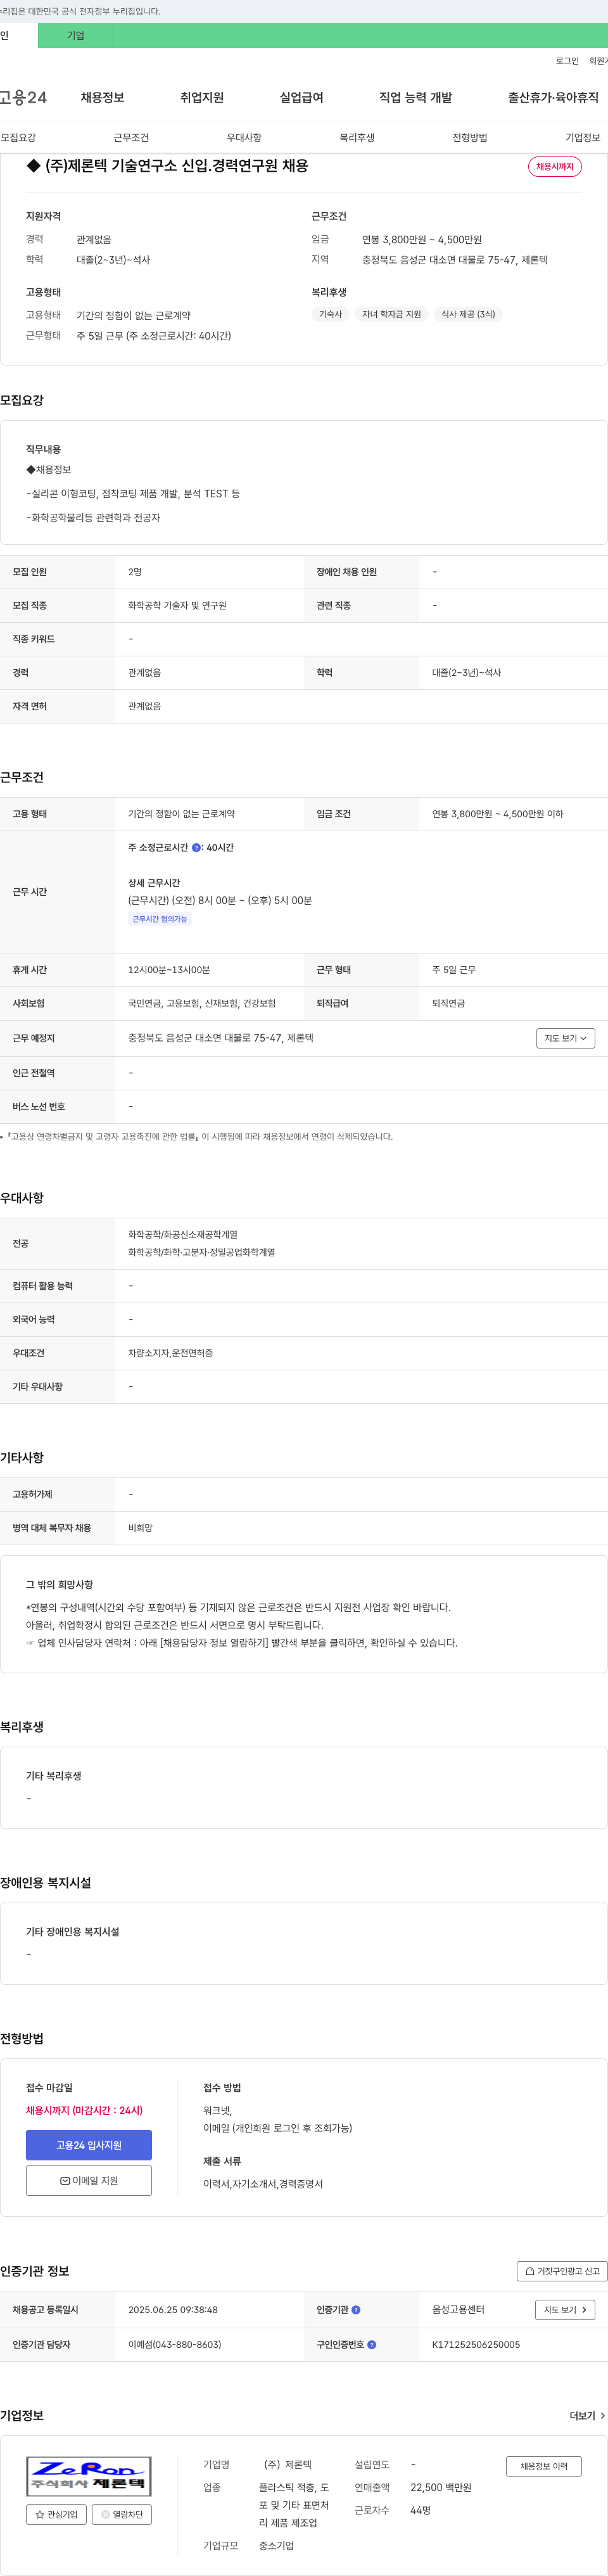Select the registration date 2025.06.25 09:38:48

pyautogui.click(x=173, y=2310)
